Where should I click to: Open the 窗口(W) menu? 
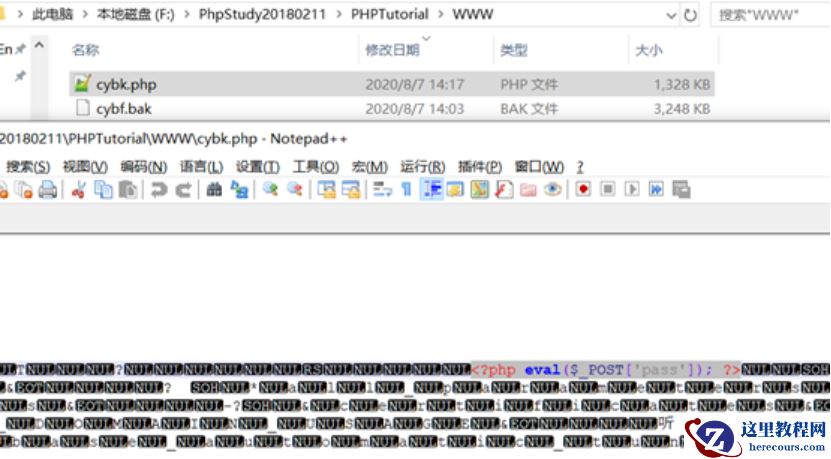[539, 167]
